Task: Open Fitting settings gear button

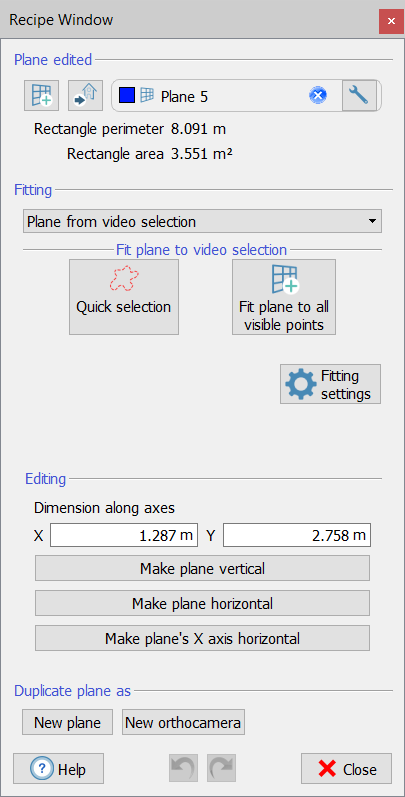Action: [330, 384]
